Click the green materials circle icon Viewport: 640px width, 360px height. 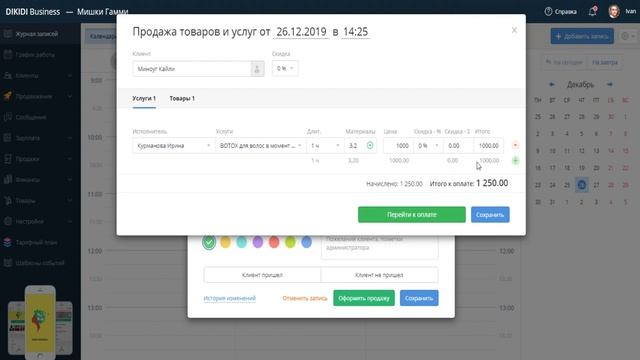pos(370,145)
